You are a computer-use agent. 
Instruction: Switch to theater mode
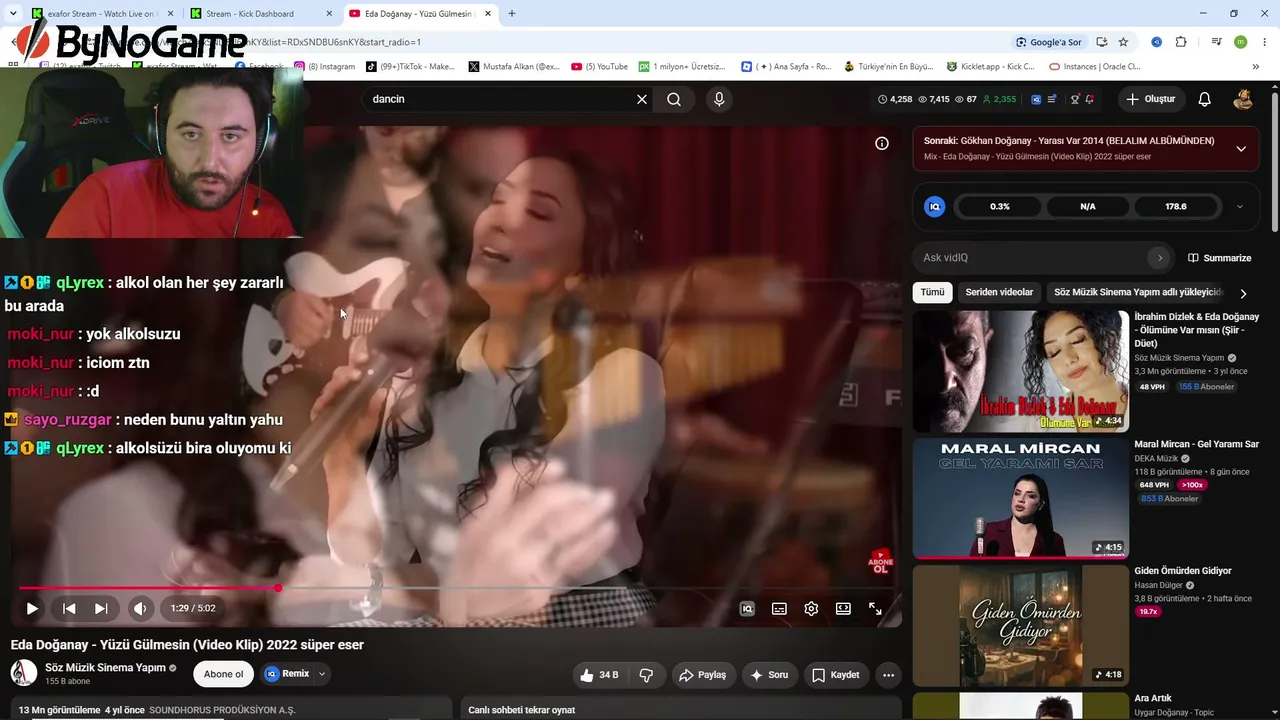coord(843,608)
